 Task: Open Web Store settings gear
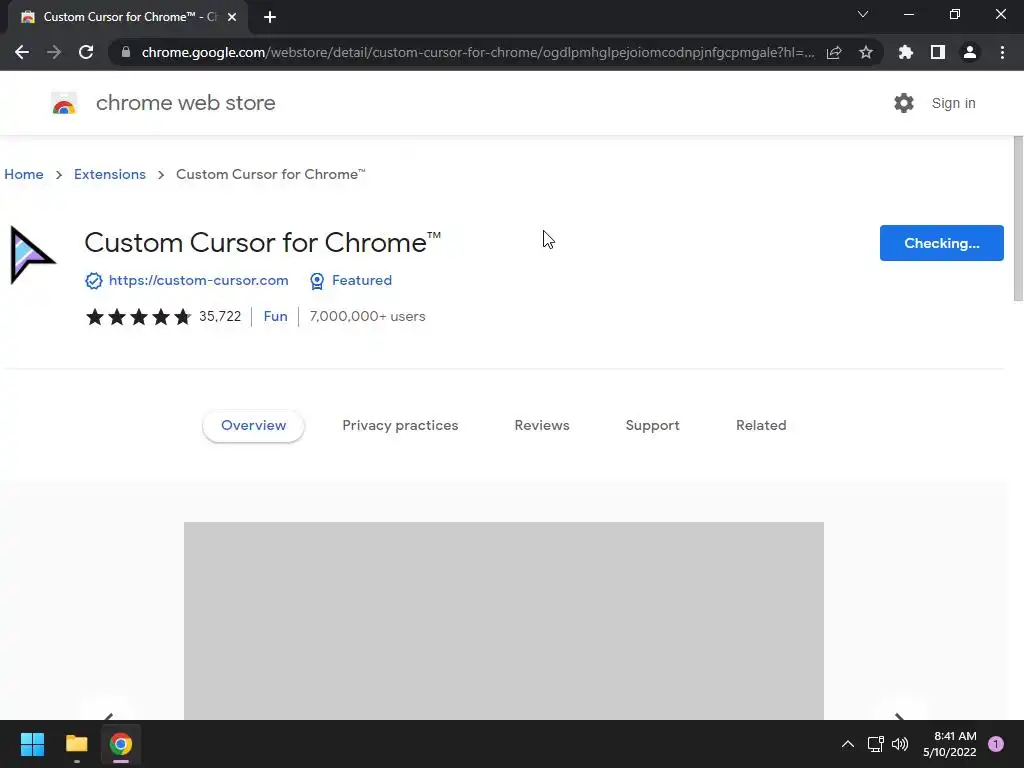tap(904, 103)
